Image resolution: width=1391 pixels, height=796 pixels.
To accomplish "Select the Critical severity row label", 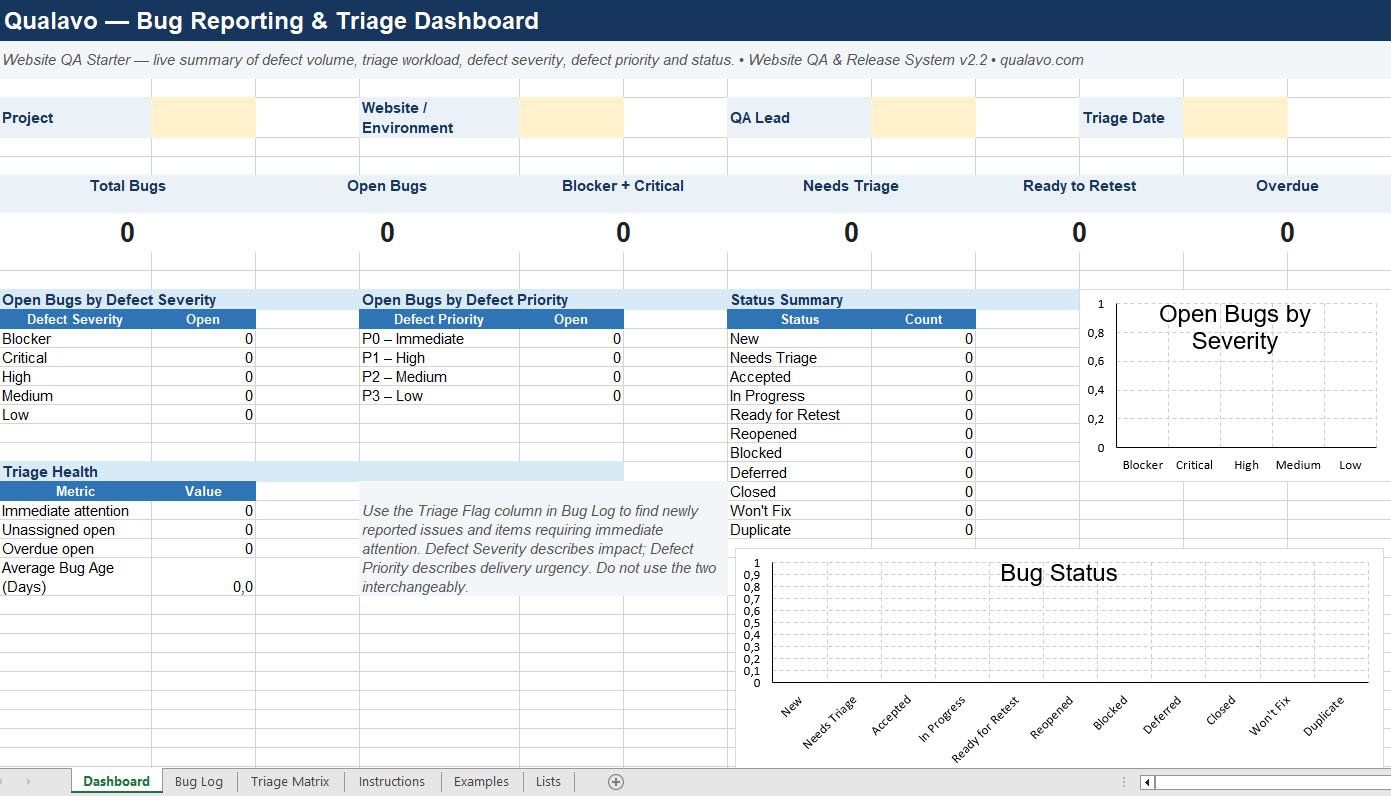I will (x=76, y=358).
